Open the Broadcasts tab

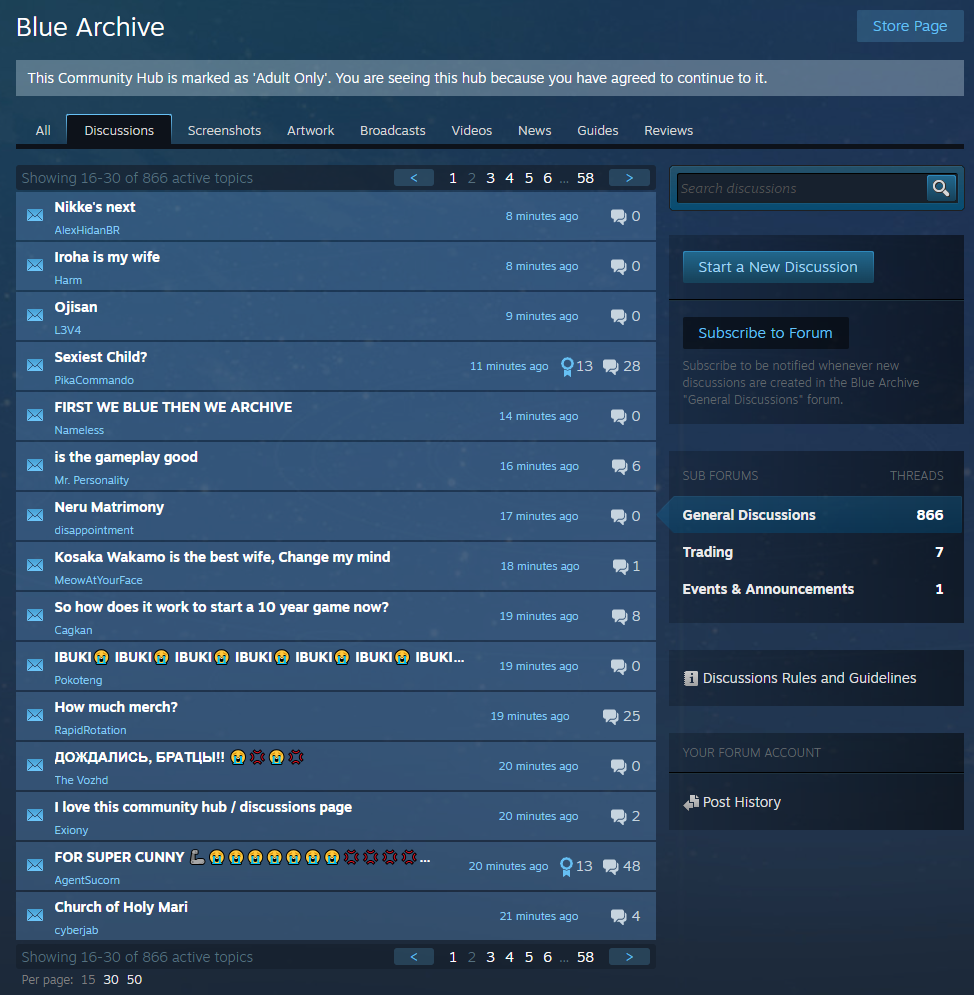(393, 131)
